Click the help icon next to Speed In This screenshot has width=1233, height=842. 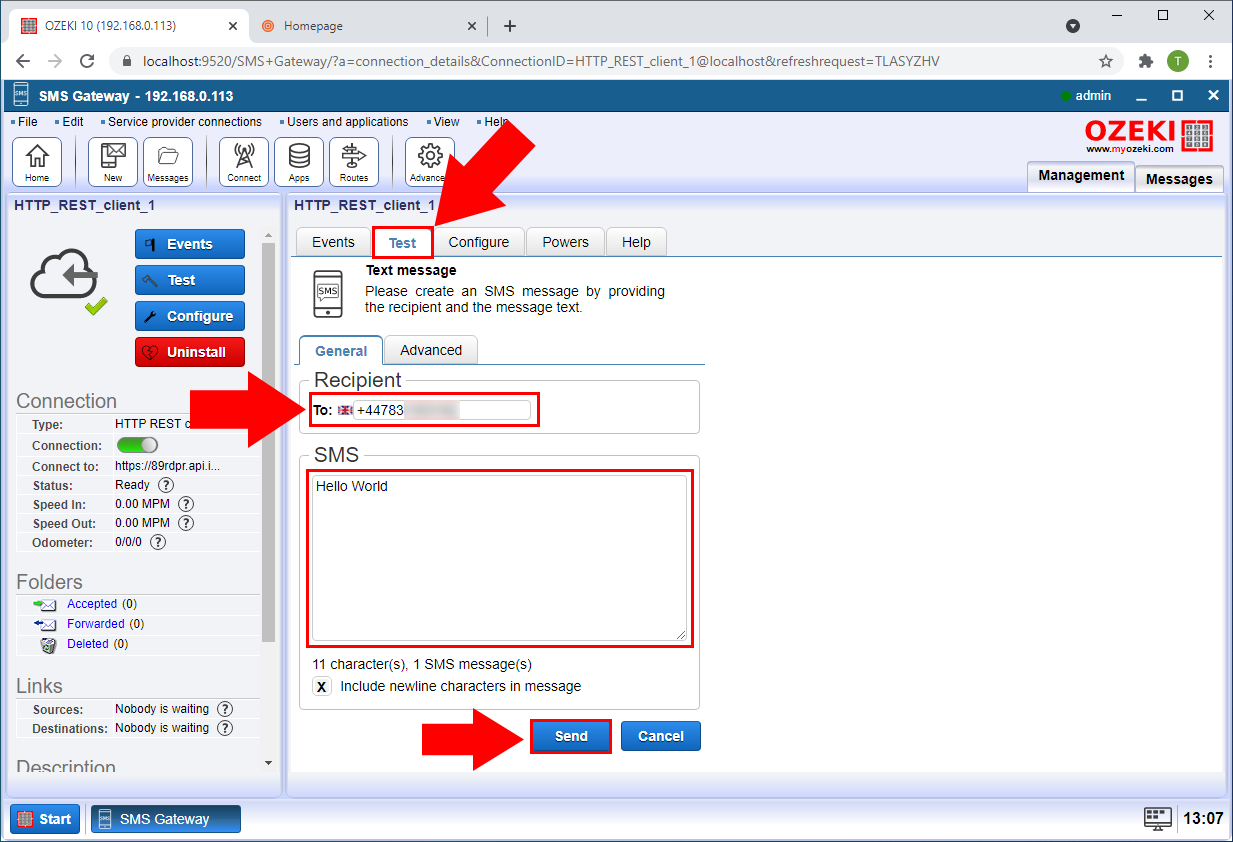186,504
